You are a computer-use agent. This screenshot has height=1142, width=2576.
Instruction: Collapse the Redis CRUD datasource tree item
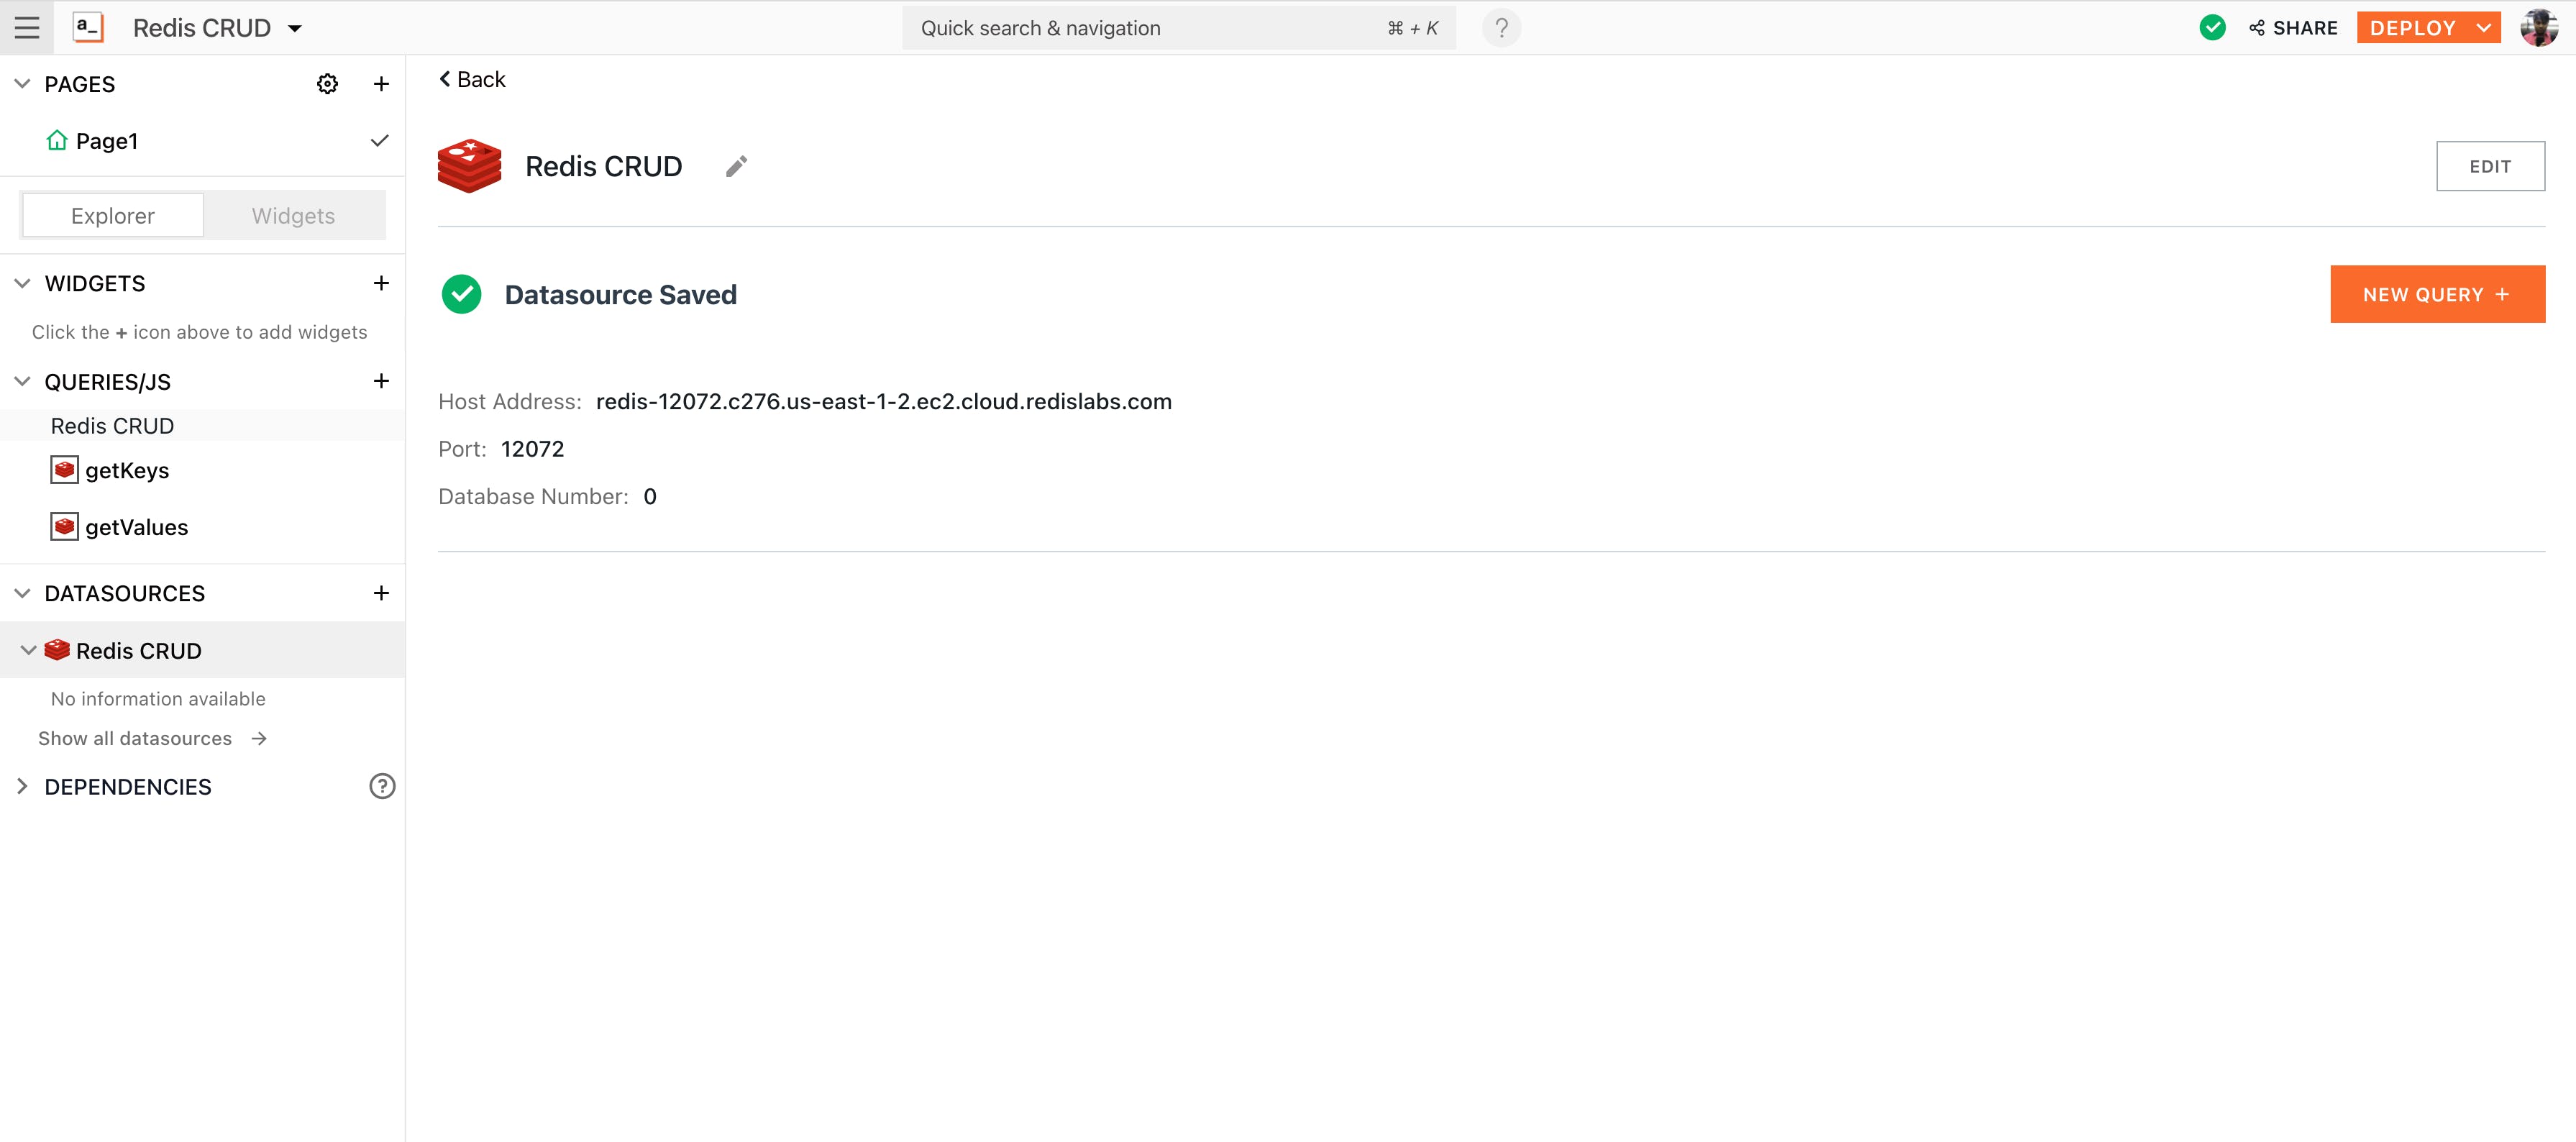point(29,650)
